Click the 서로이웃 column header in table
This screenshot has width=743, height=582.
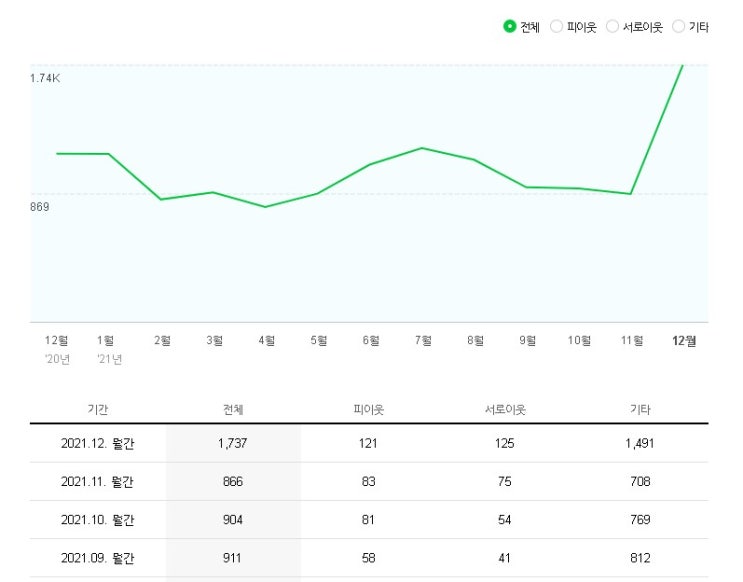505,409
